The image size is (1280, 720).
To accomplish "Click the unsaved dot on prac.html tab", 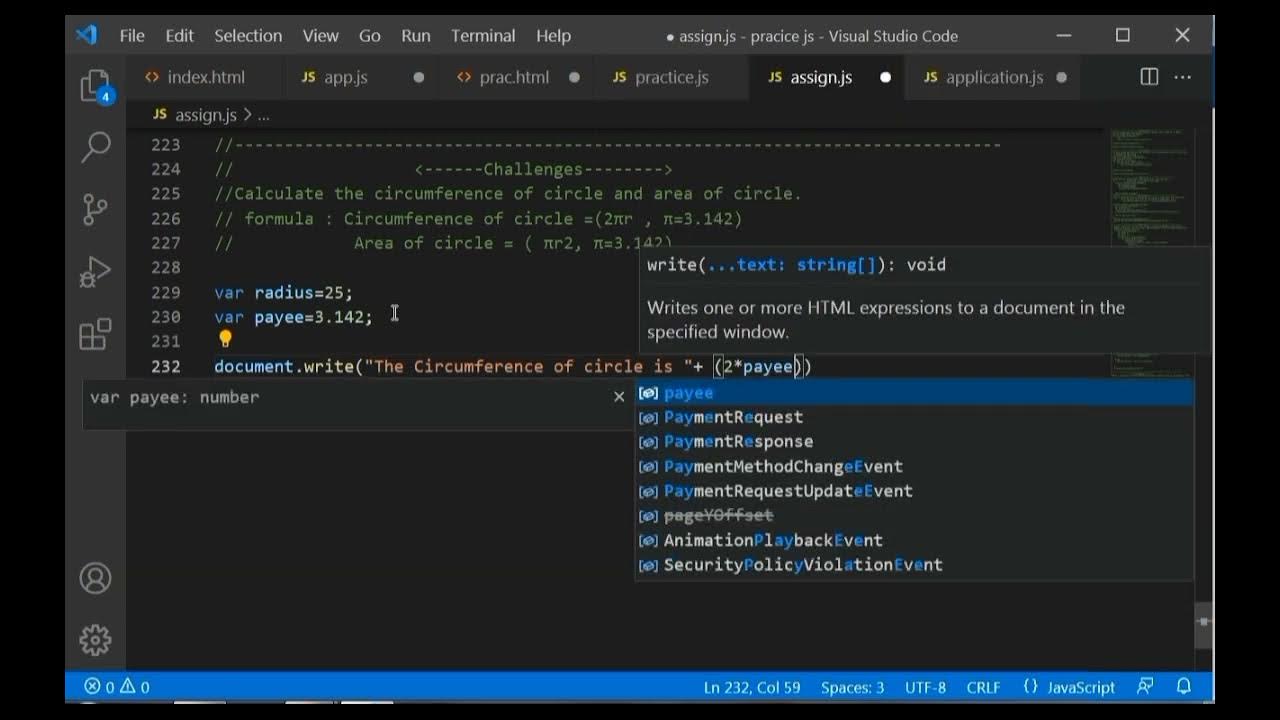I will (574, 77).
